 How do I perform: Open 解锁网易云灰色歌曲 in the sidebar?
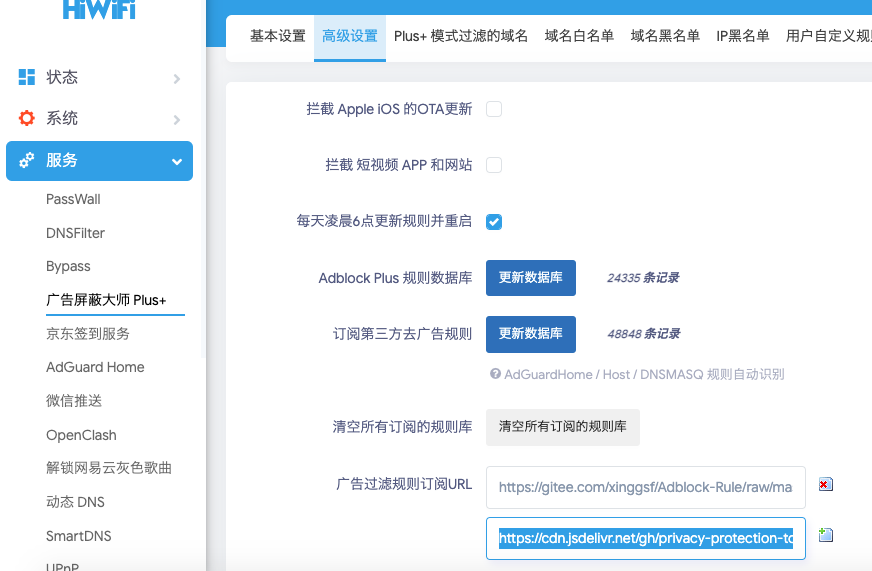pyautogui.click(x=109, y=468)
